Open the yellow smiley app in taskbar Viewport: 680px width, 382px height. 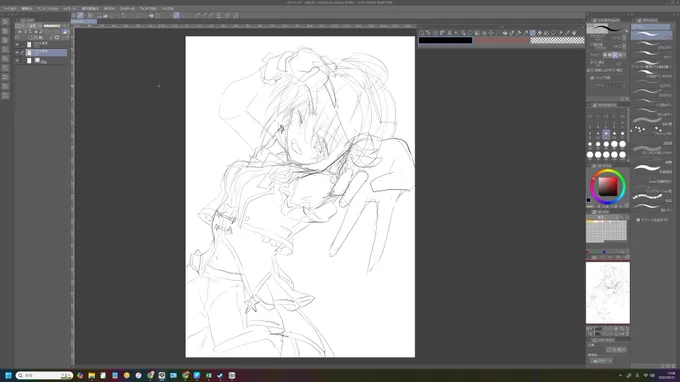tap(127, 375)
